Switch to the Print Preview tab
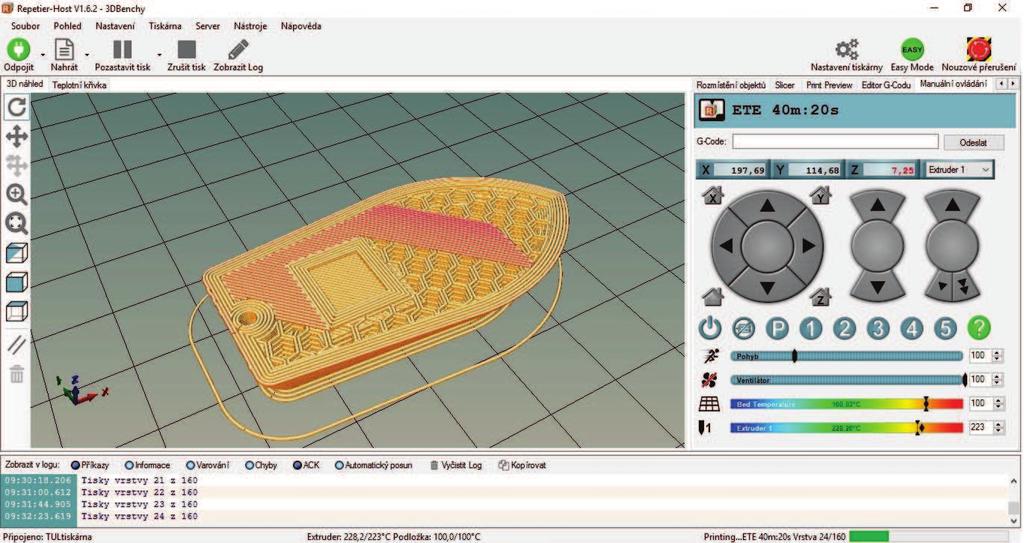1024x543 pixels. 829,85
